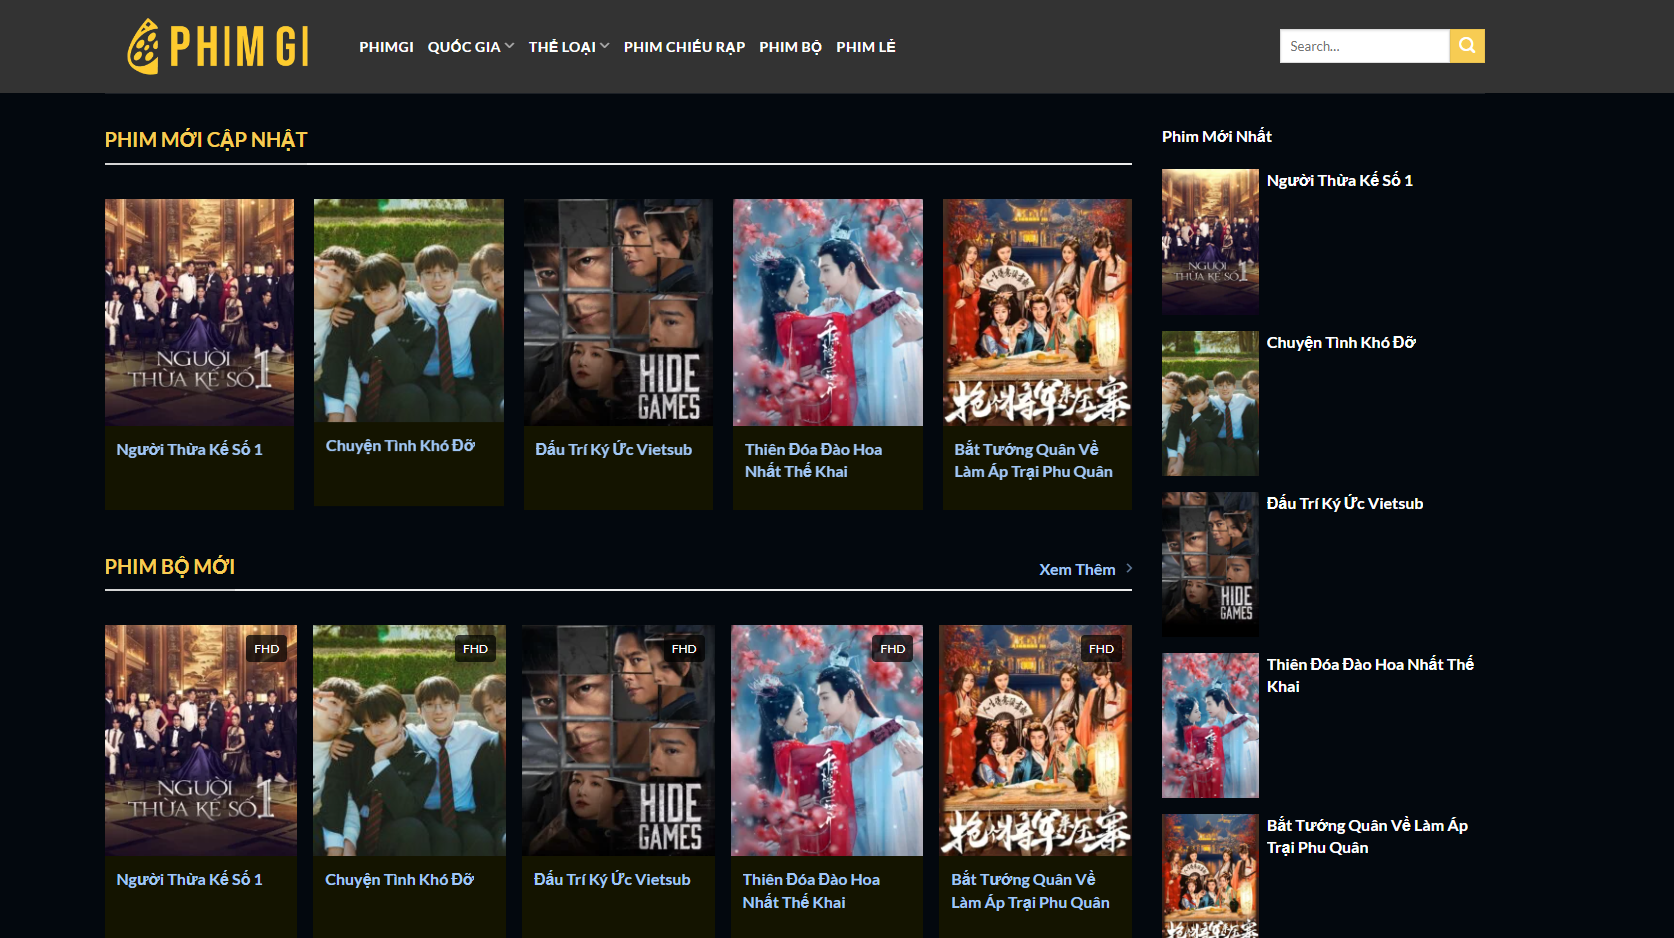Image resolution: width=1674 pixels, height=938 pixels.
Task: Open the Thiên Đóa Đào Hoa poster in Phim Bộ Mới
Action: pyautogui.click(x=827, y=740)
